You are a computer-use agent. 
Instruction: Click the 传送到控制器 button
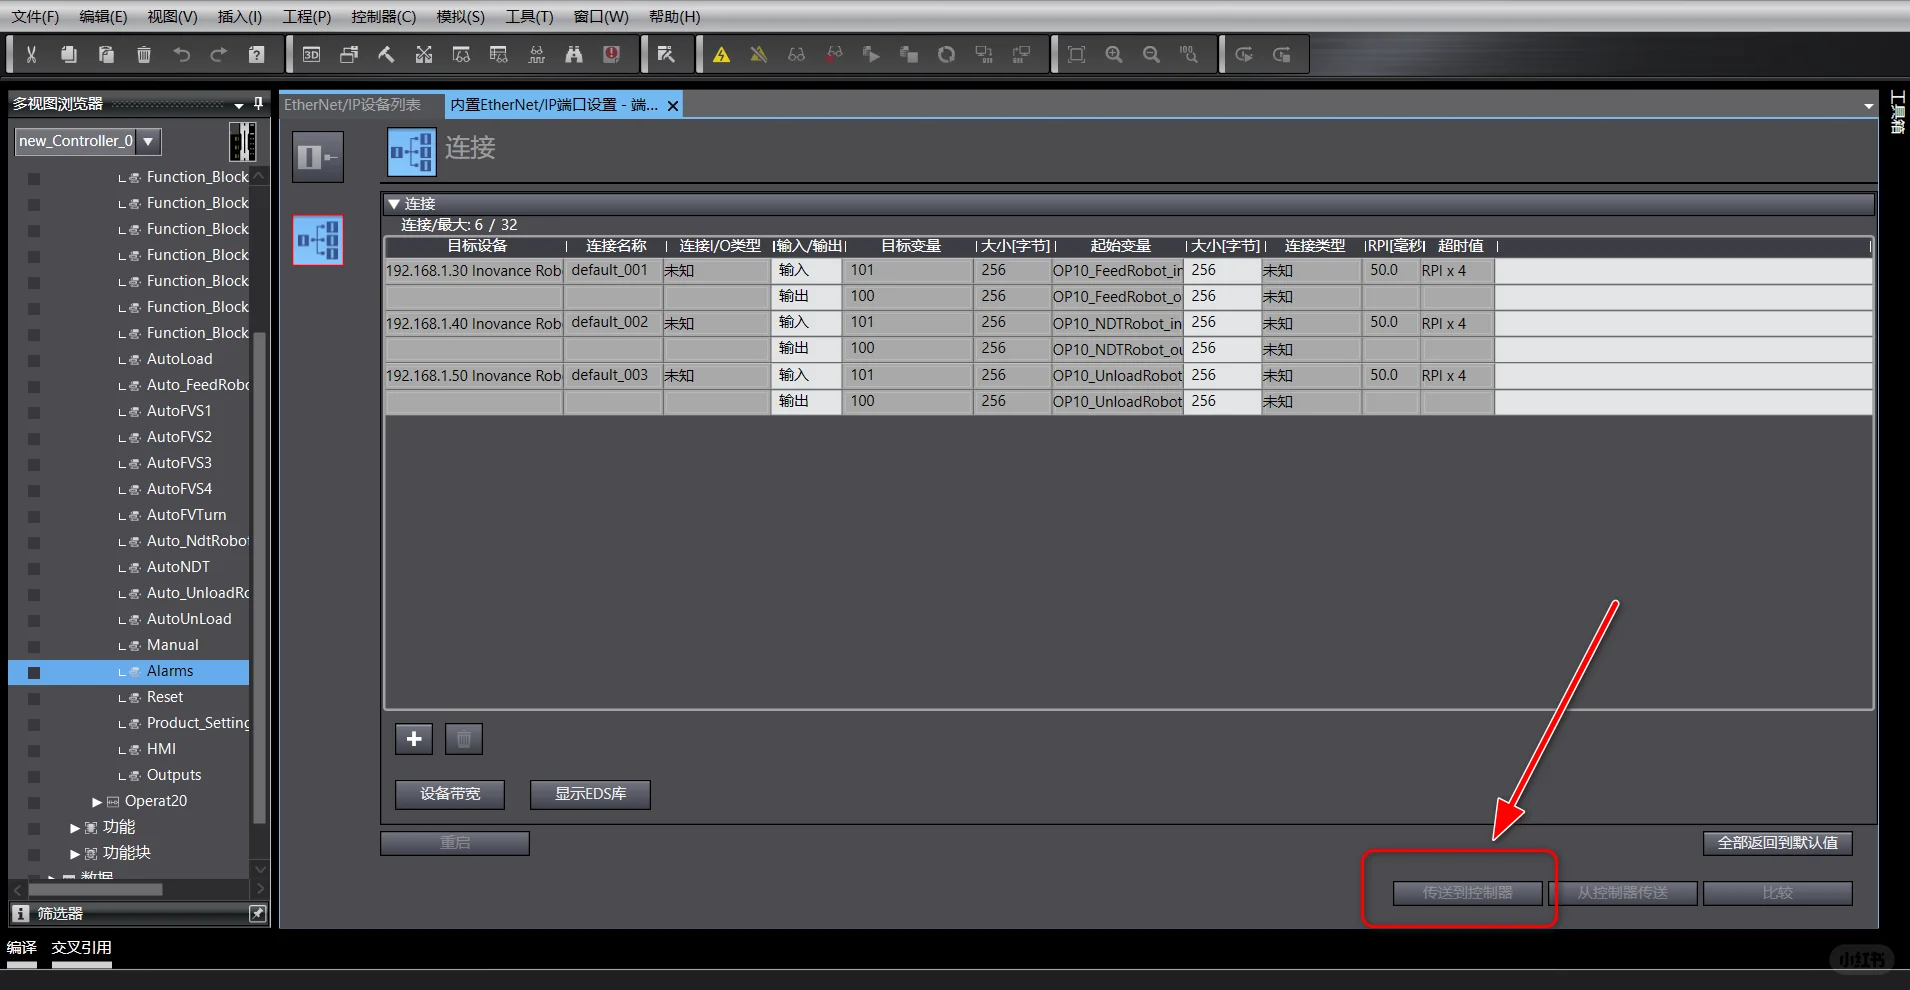click(x=1467, y=893)
